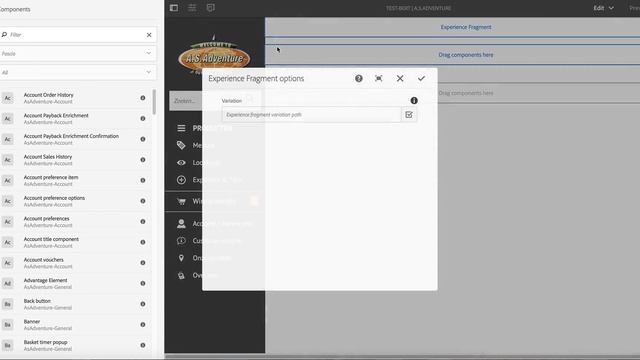This screenshot has width=640, height=360.
Task: Clear the components filter text
Action: tap(149, 35)
